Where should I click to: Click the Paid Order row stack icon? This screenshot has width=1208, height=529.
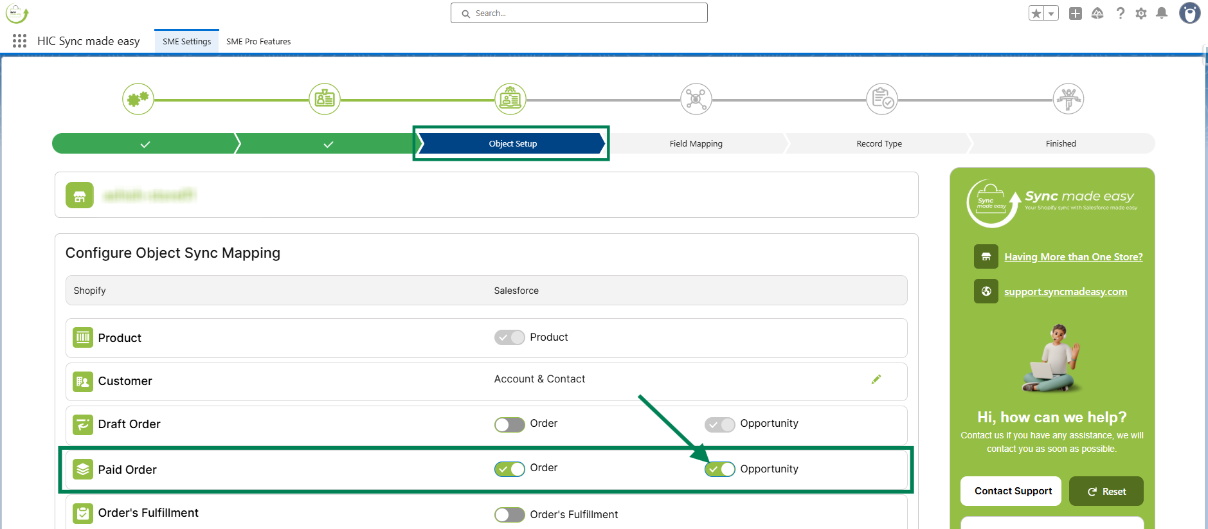pos(83,469)
